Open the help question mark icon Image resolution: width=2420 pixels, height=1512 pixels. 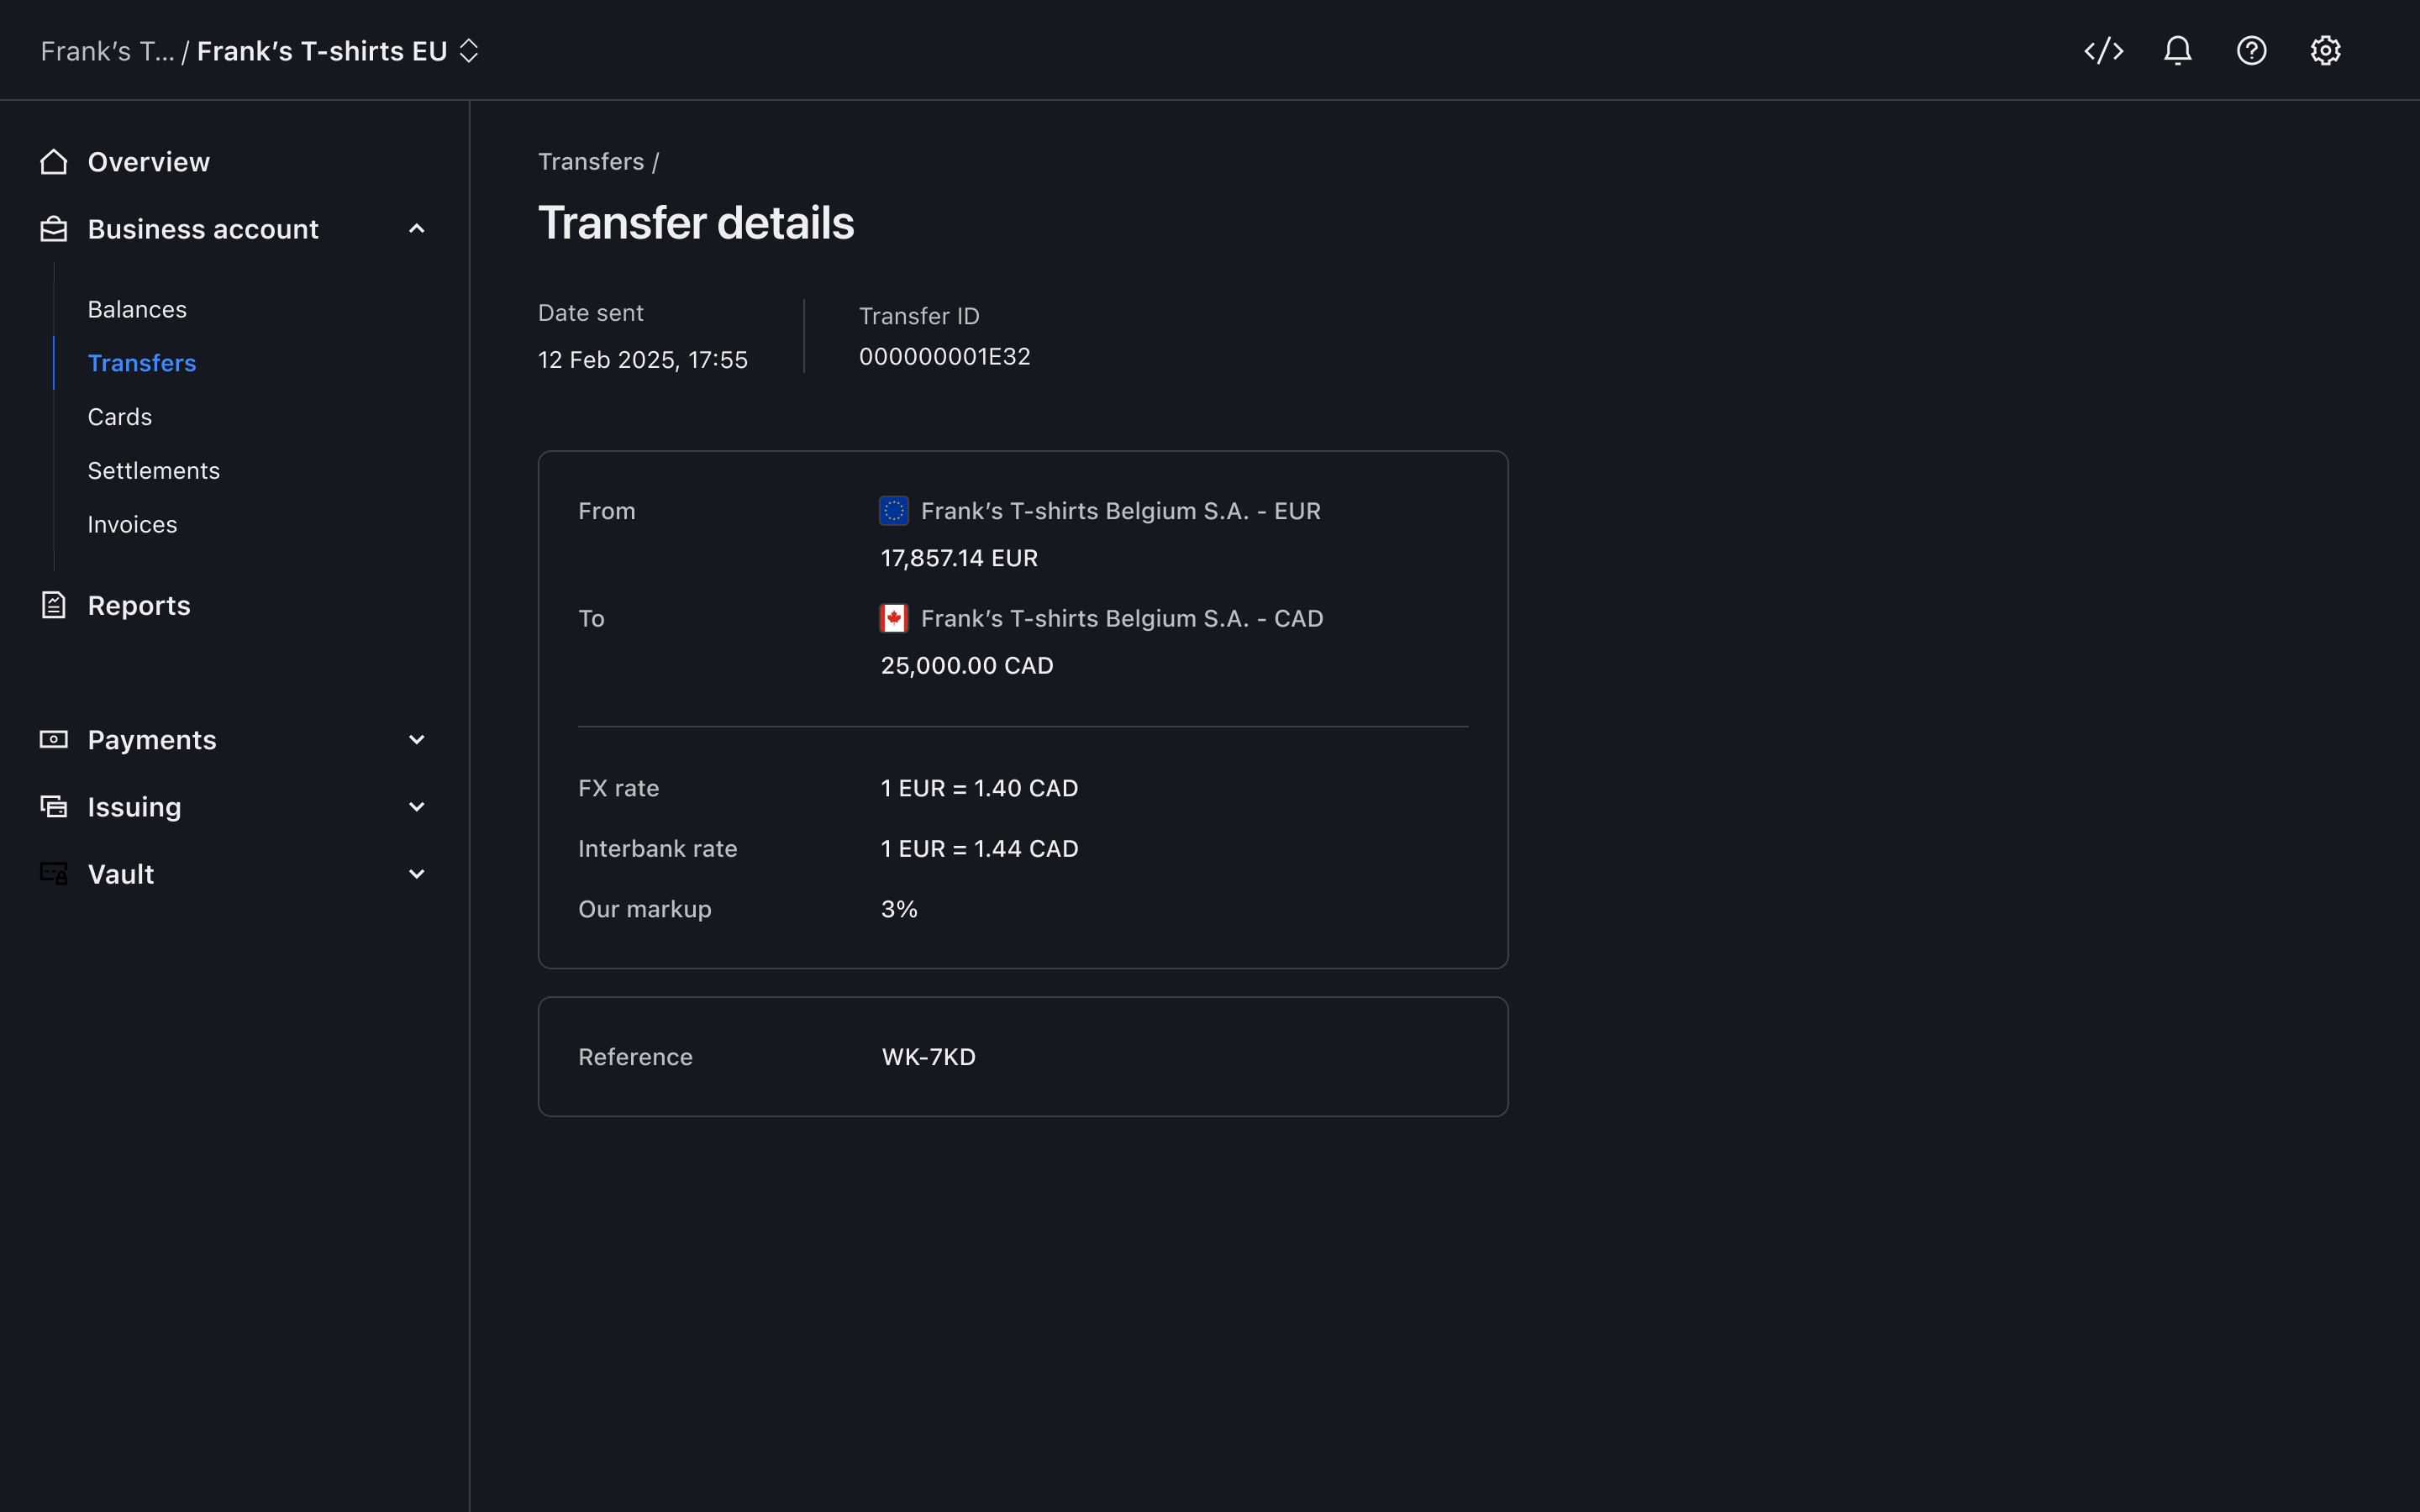coord(2251,51)
